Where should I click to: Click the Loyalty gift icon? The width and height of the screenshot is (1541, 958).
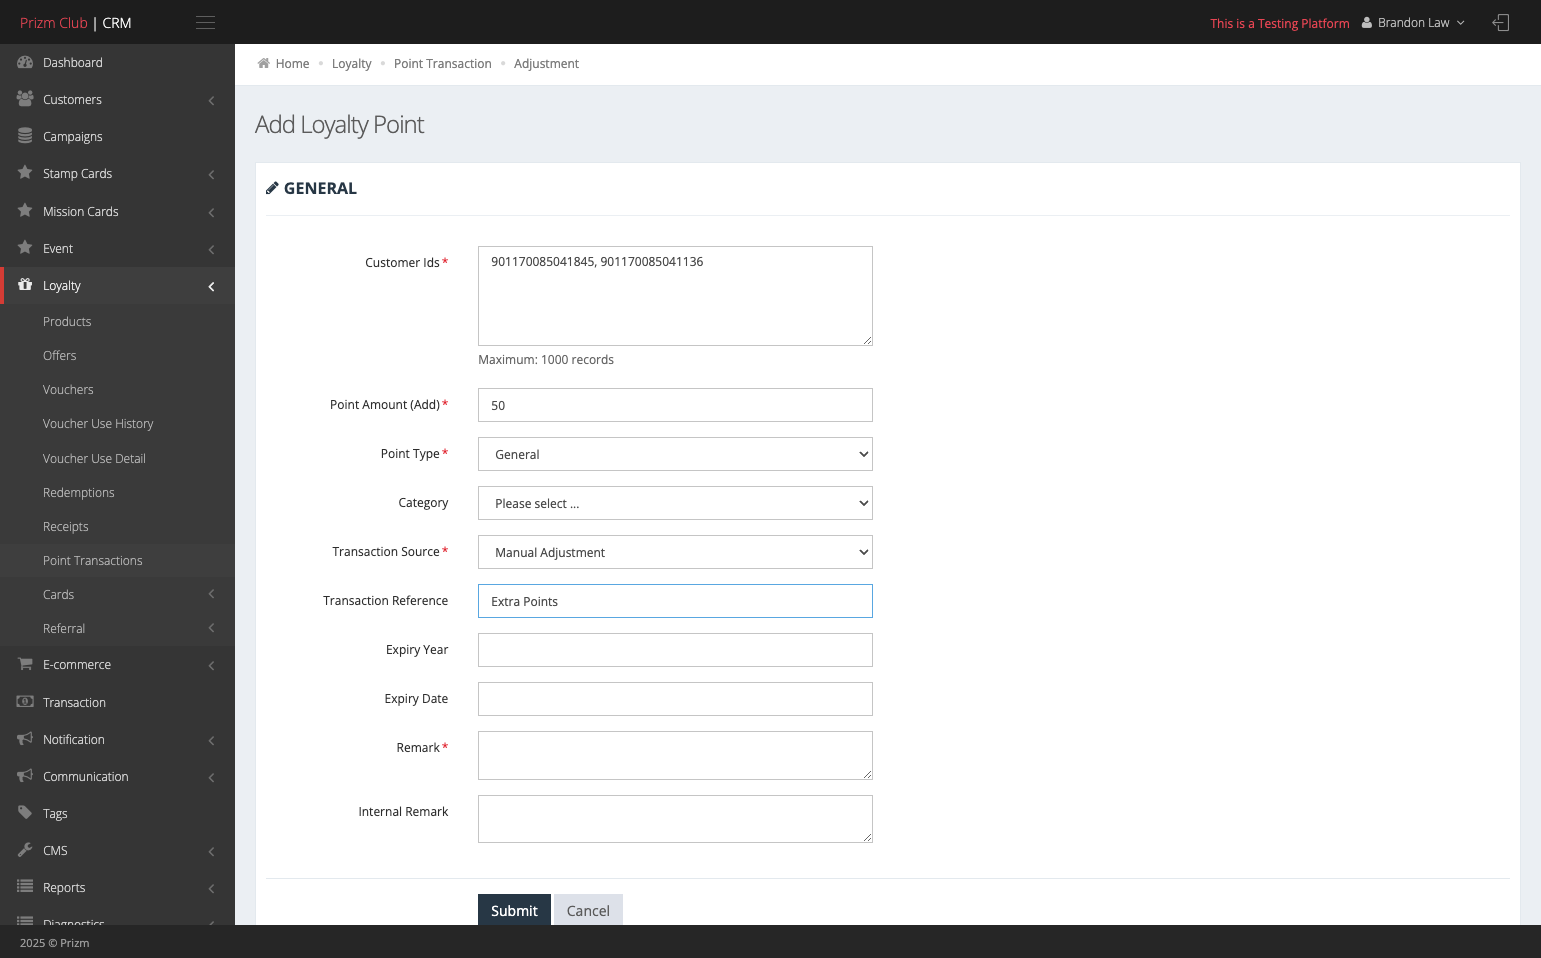(x=25, y=285)
